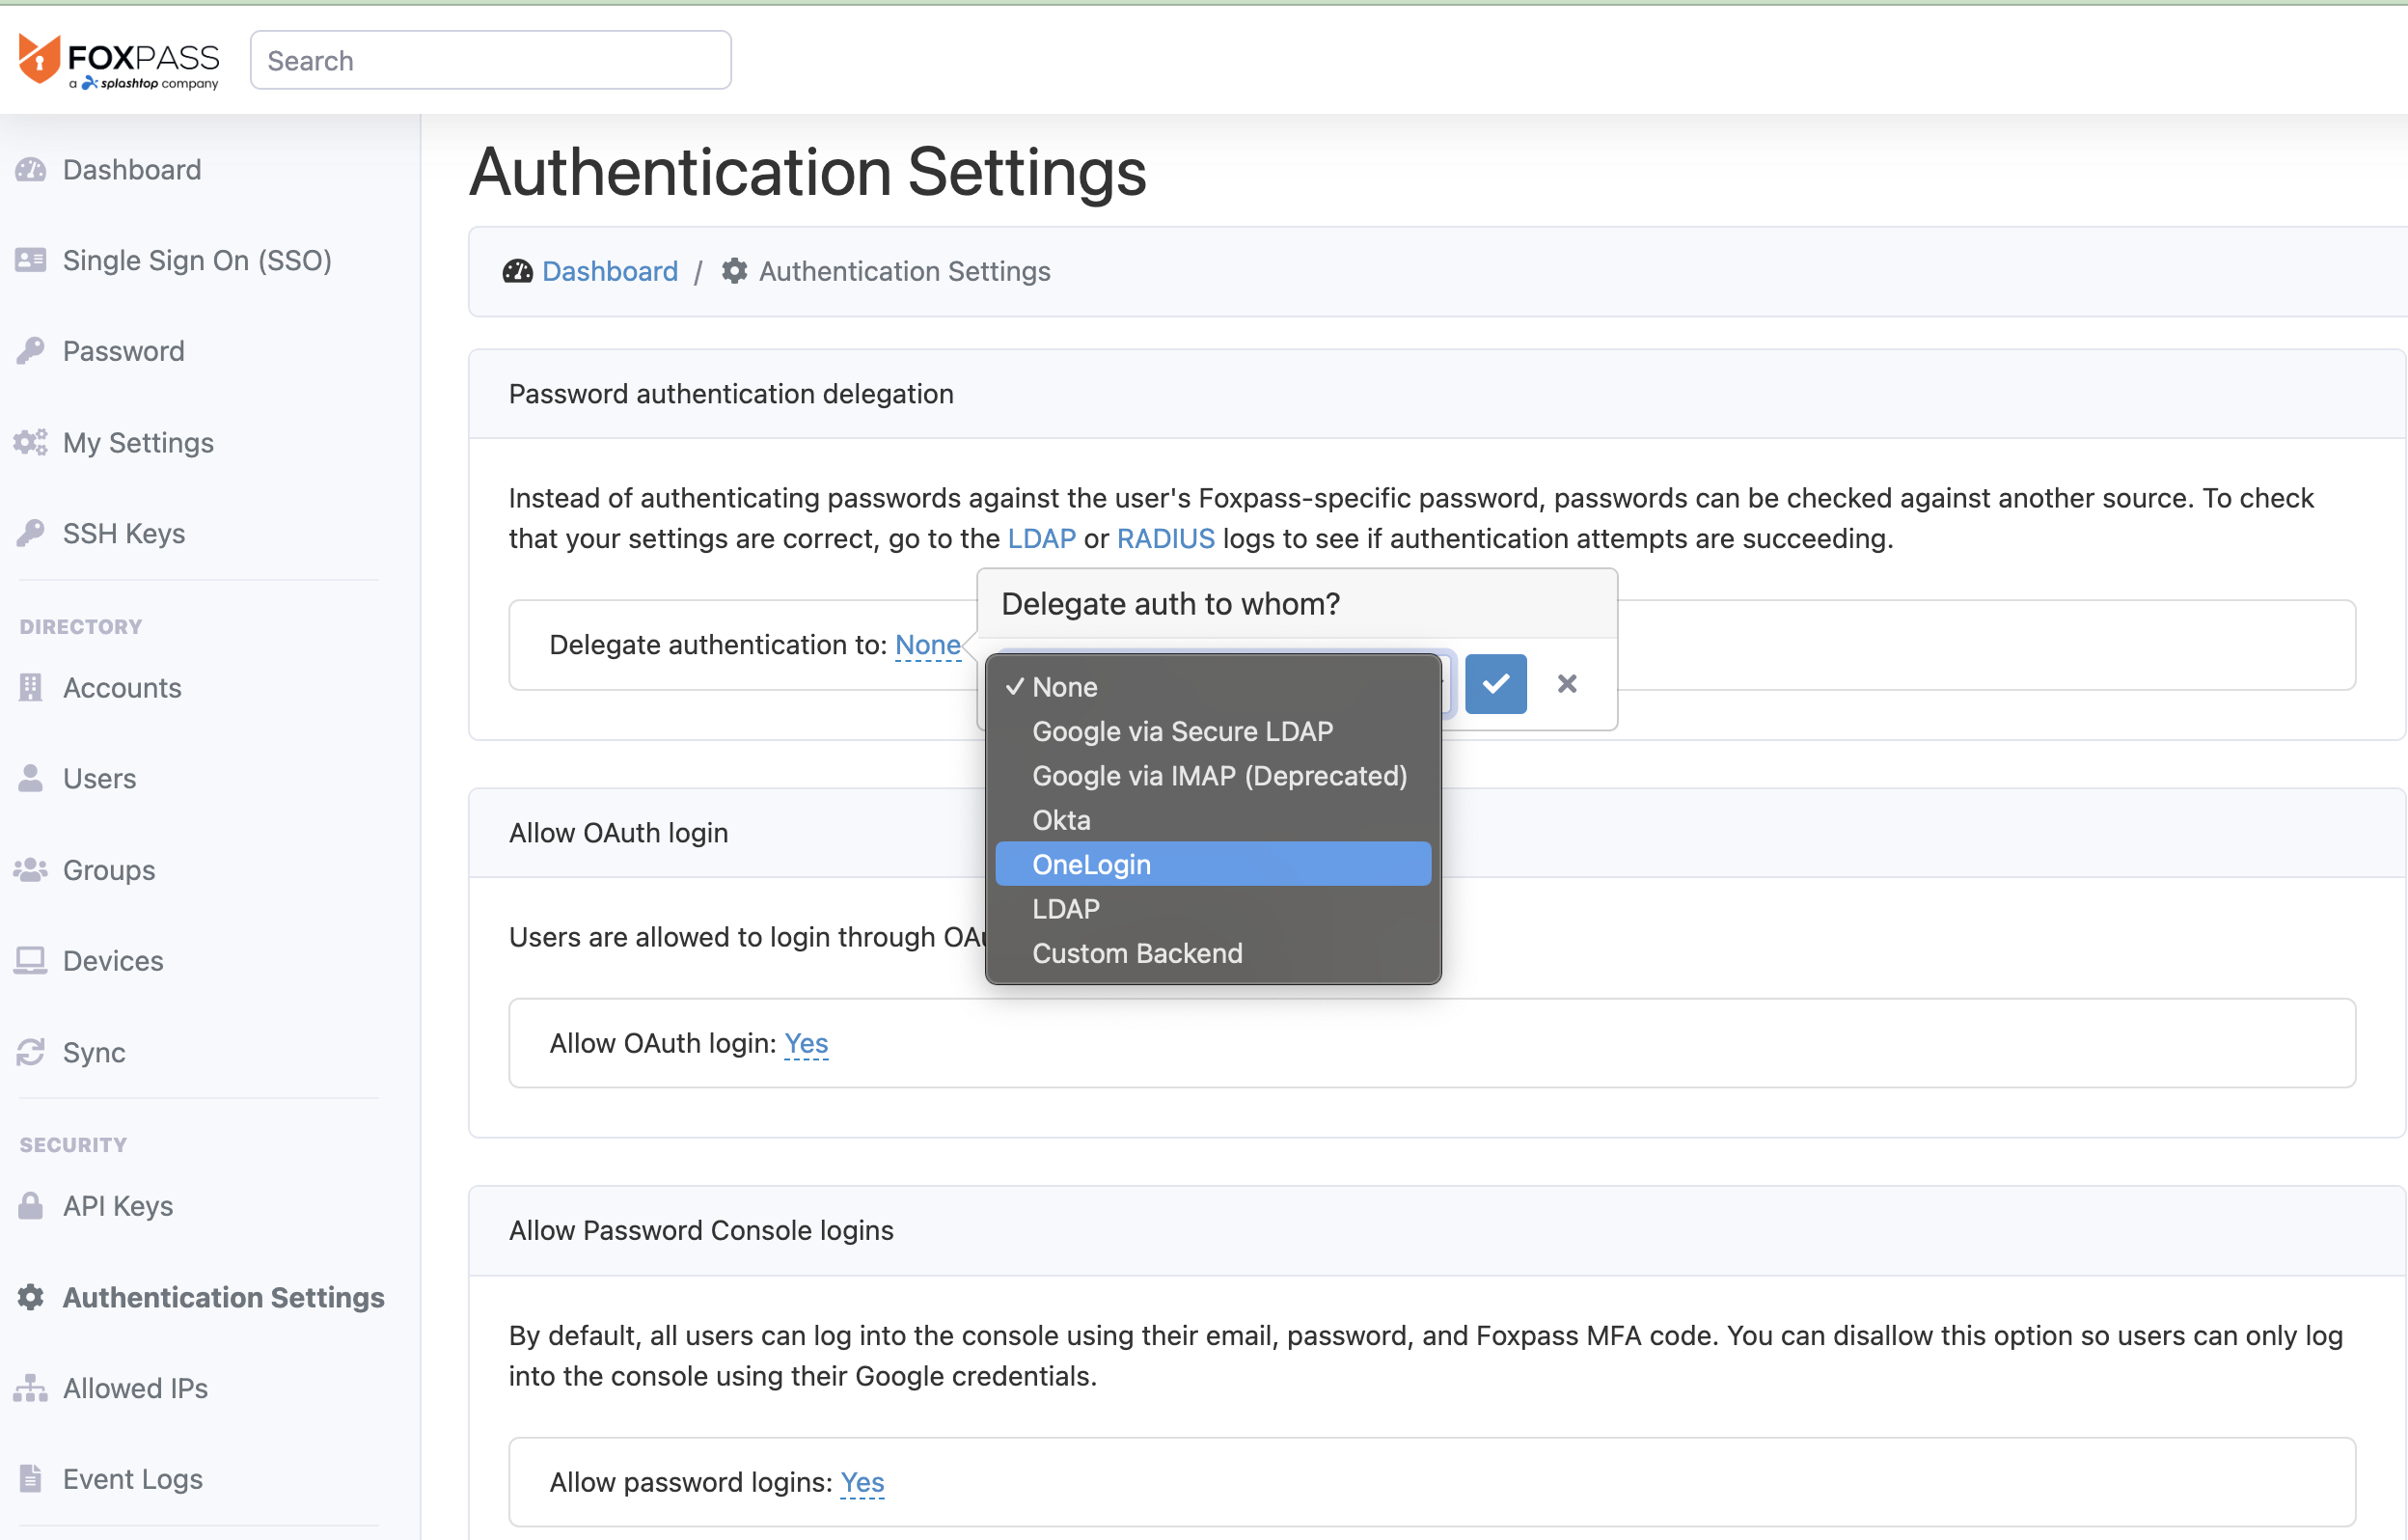This screenshot has height=1540, width=2408.
Task: Click the Event Logs menu item
Action: coord(131,1478)
